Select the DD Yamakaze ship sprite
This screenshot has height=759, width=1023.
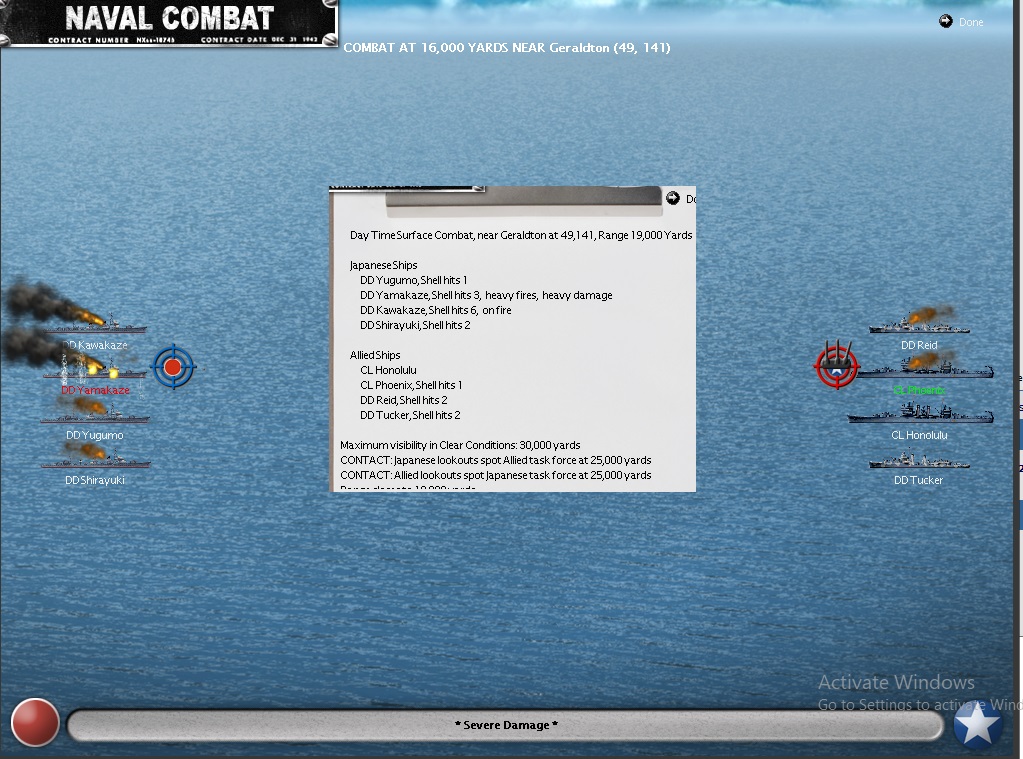tap(95, 369)
